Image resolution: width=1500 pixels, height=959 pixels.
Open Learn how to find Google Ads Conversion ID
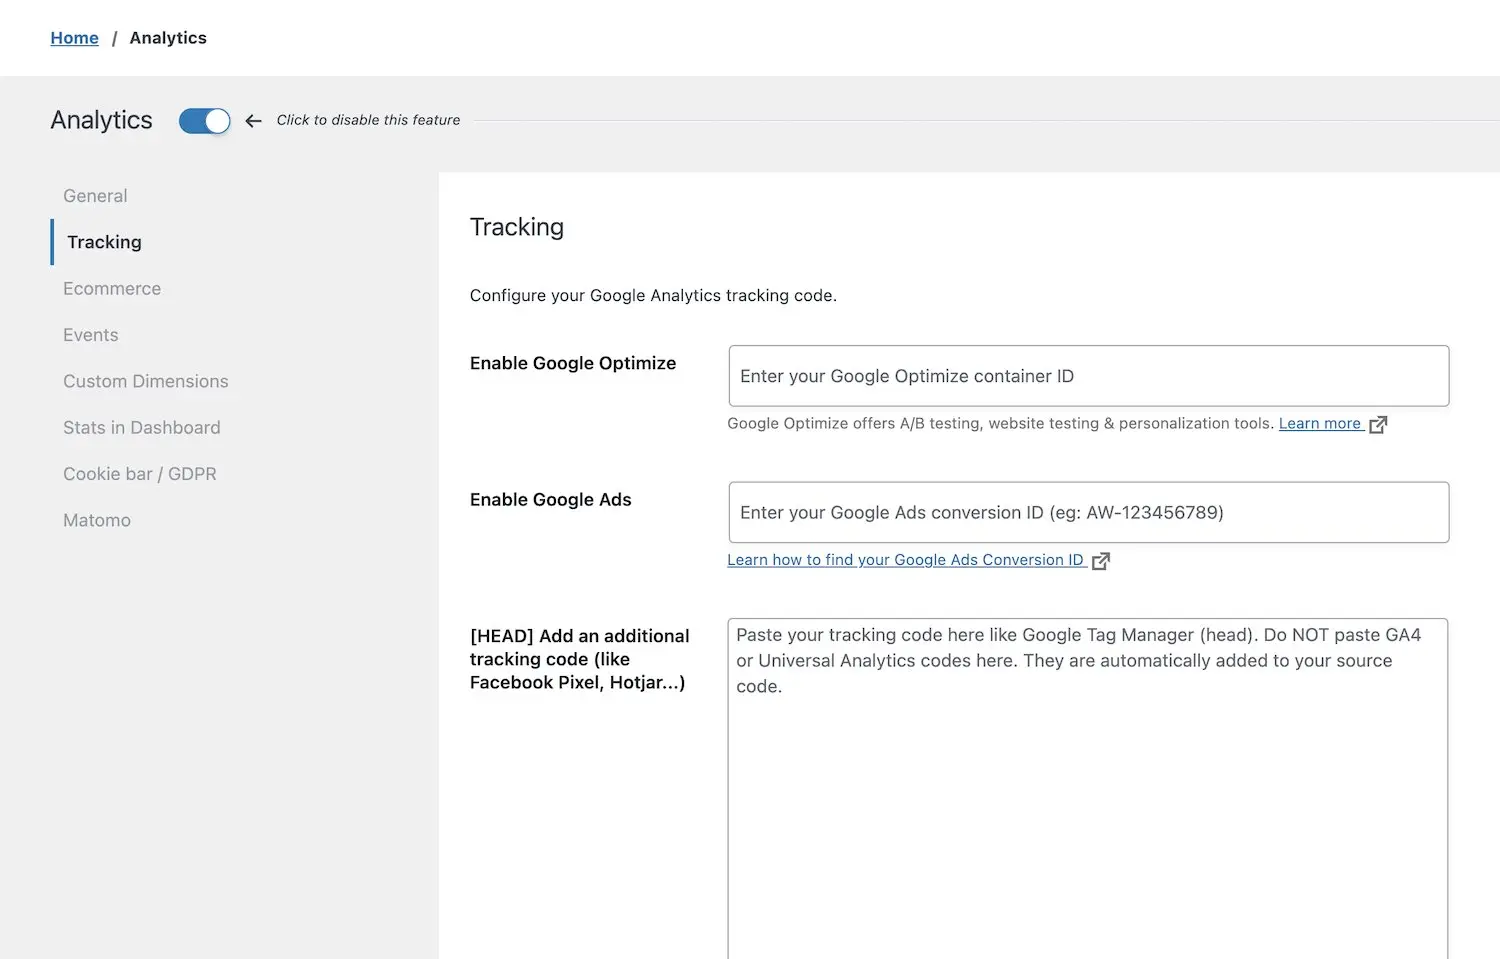coord(906,560)
